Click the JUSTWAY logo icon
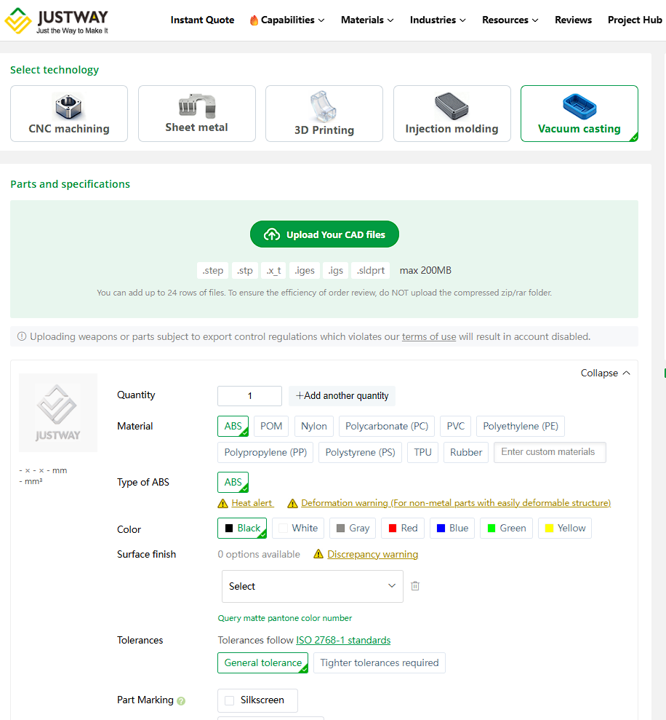The image size is (666, 720). click(18, 20)
